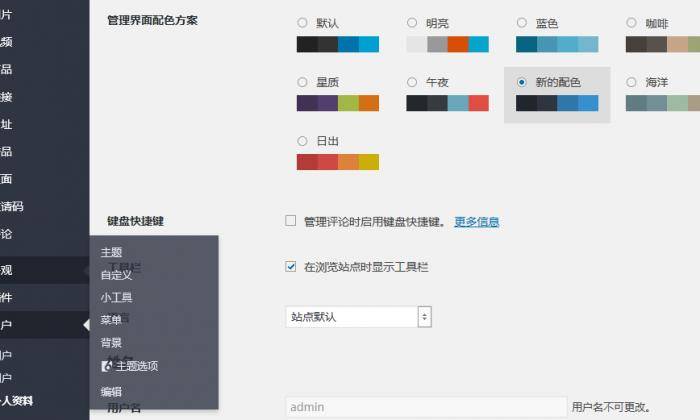Screen dimensions: 700x420
Task: Open 主题选项 in the flyout submenu
Action: point(137,366)
